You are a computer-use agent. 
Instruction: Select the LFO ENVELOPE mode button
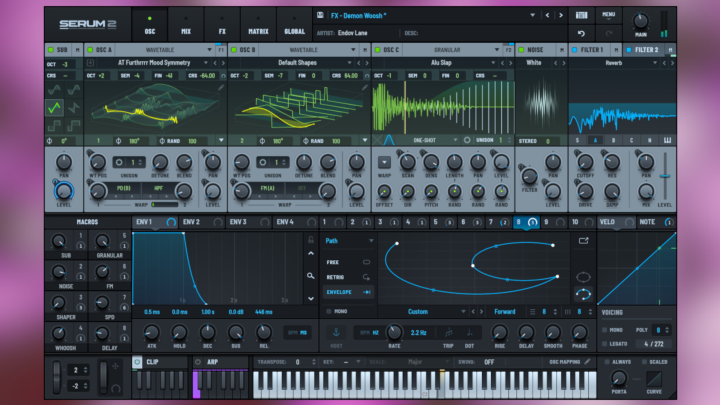click(348, 292)
